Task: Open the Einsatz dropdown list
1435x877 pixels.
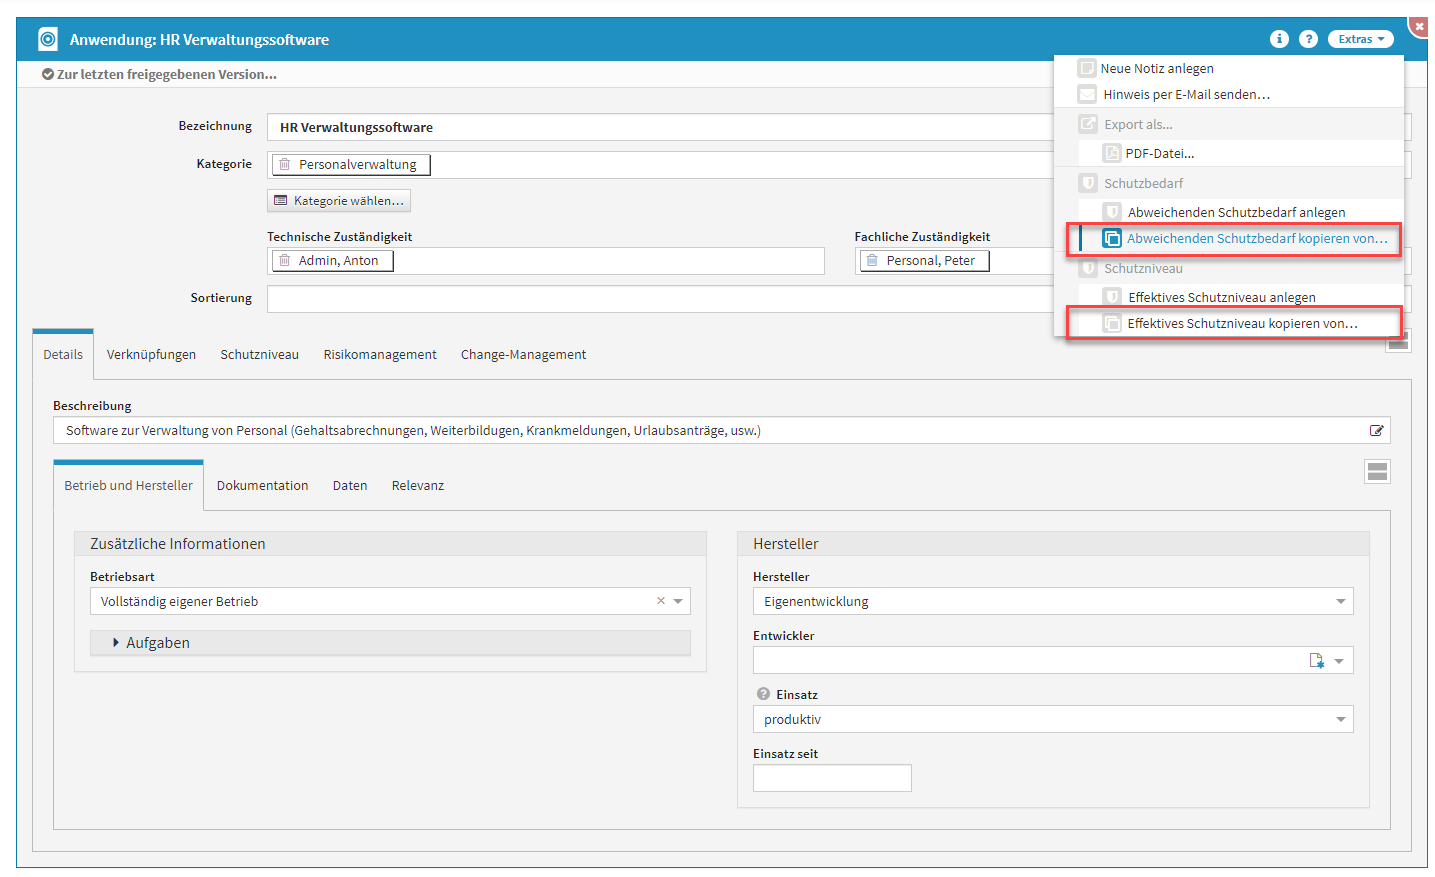Action: click(1340, 720)
